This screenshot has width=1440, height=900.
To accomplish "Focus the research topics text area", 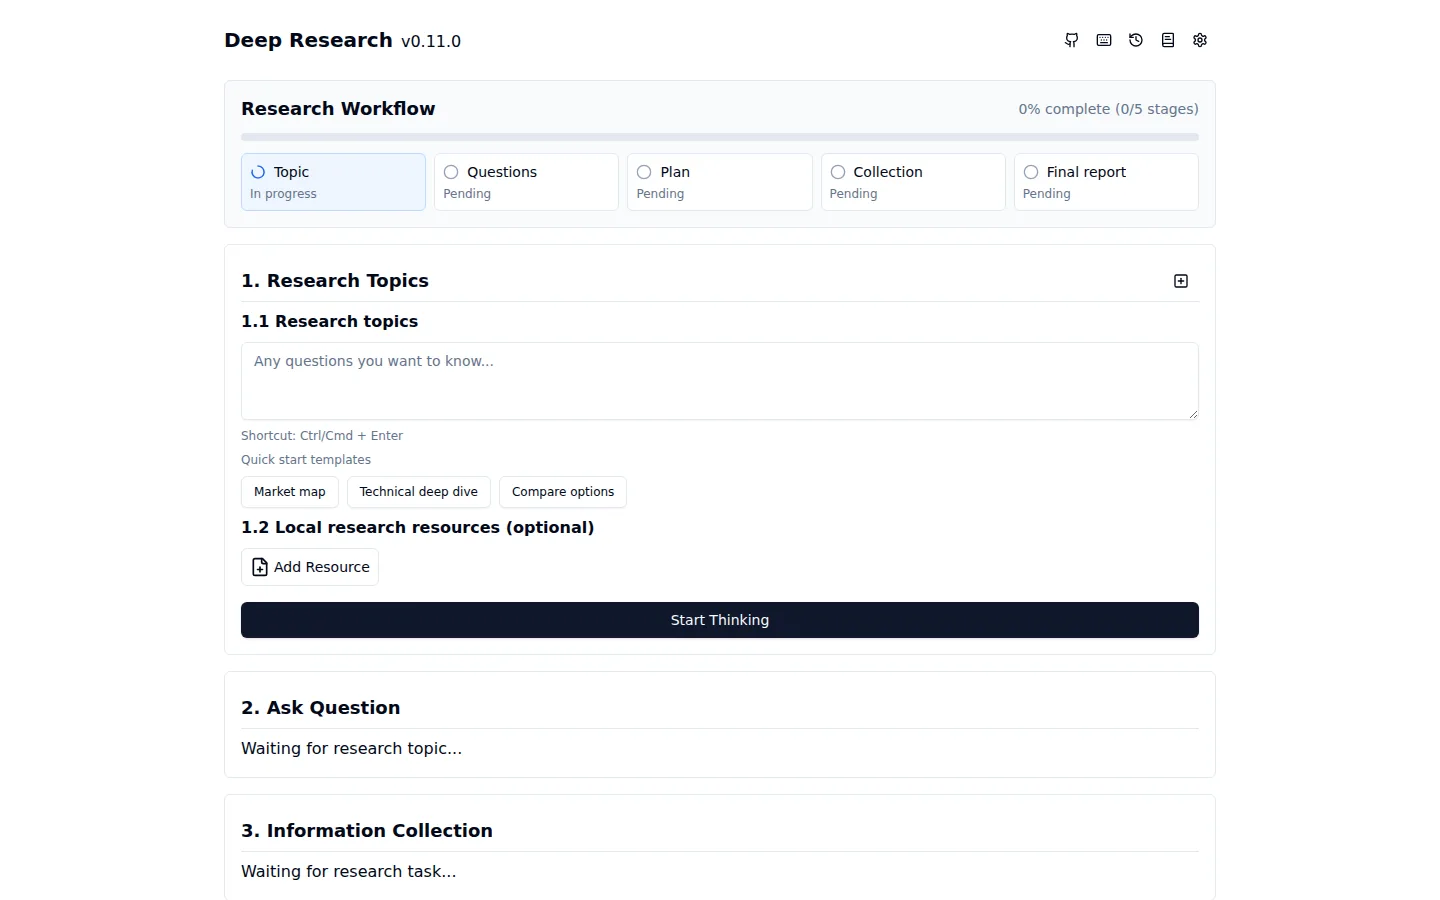I will (x=720, y=381).
